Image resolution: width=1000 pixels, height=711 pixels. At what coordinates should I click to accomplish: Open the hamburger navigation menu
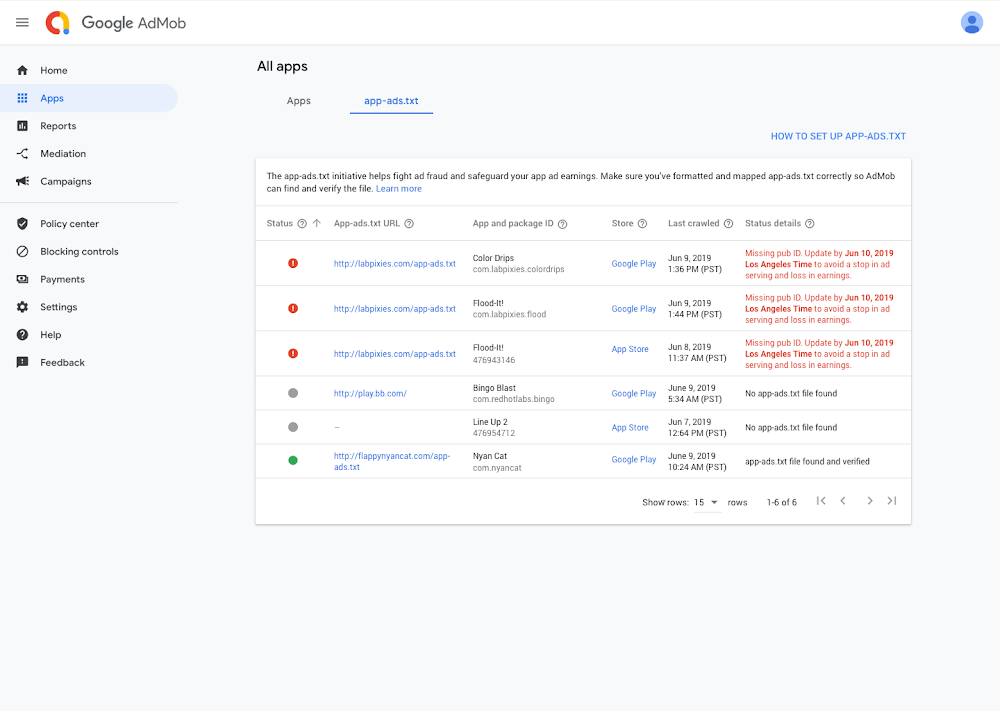click(x=22, y=22)
